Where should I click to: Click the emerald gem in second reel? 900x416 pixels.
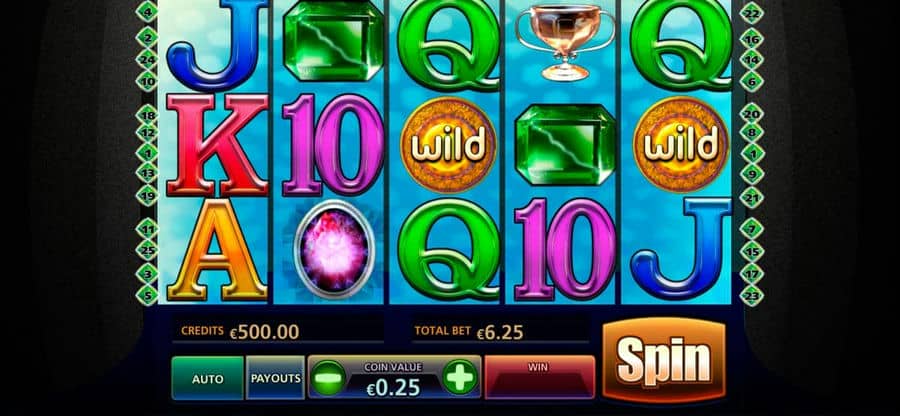[x=333, y=41]
